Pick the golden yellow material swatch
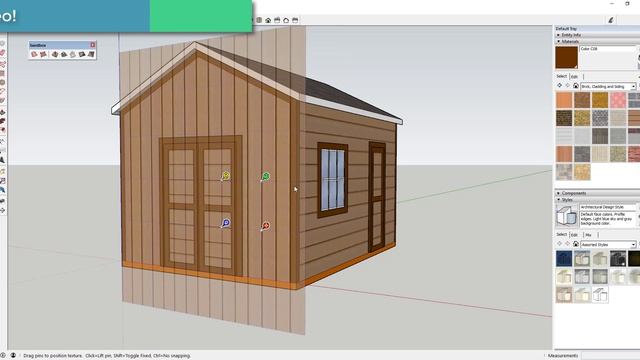The height and width of the screenshot is (360, 640). (x=600, y=100)
